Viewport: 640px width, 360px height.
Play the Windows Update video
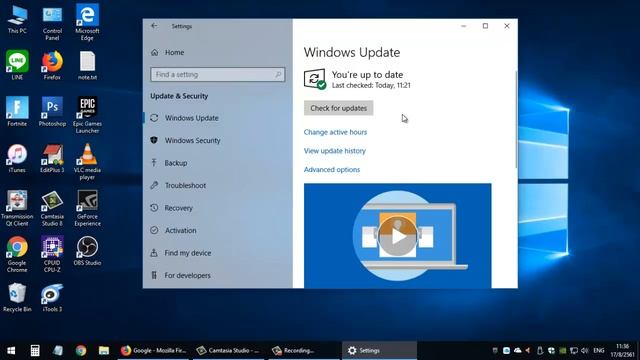click(x=398, y=236)
